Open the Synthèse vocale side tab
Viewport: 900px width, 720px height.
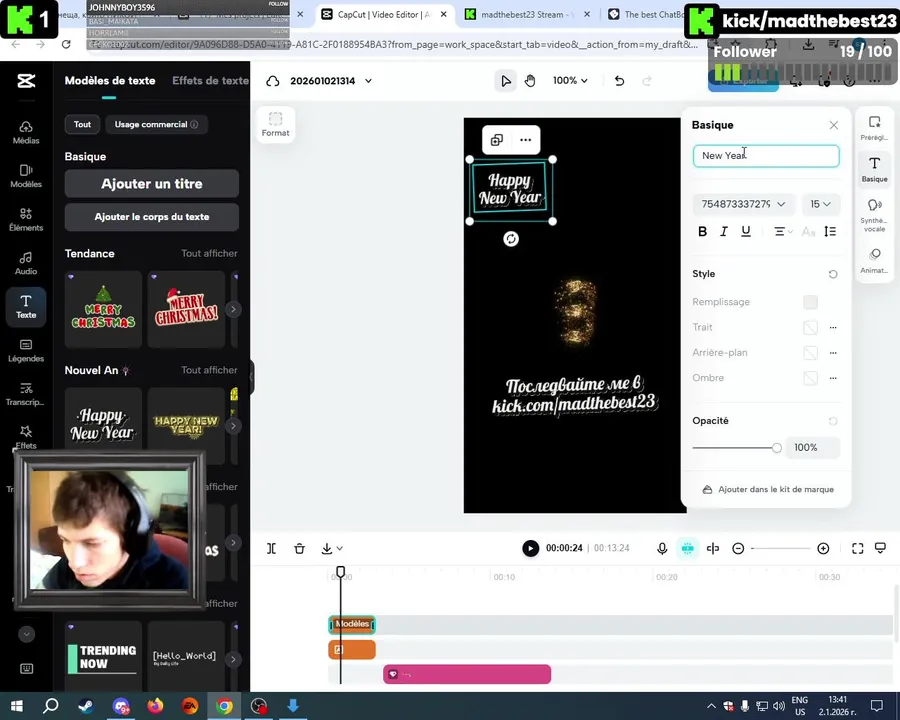[874, 215]
